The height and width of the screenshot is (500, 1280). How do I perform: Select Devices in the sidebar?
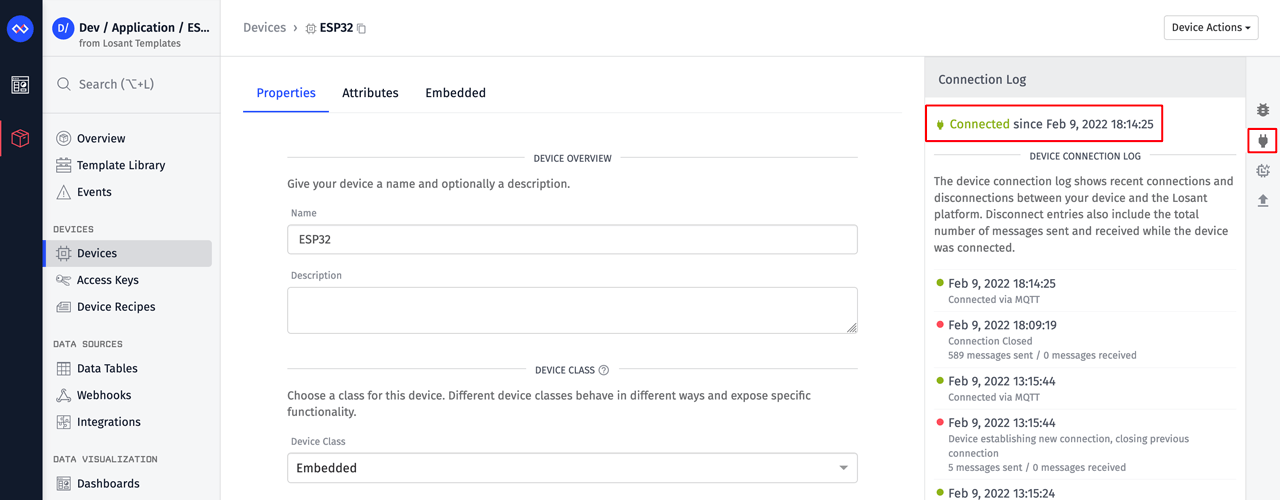pos(128,253)
